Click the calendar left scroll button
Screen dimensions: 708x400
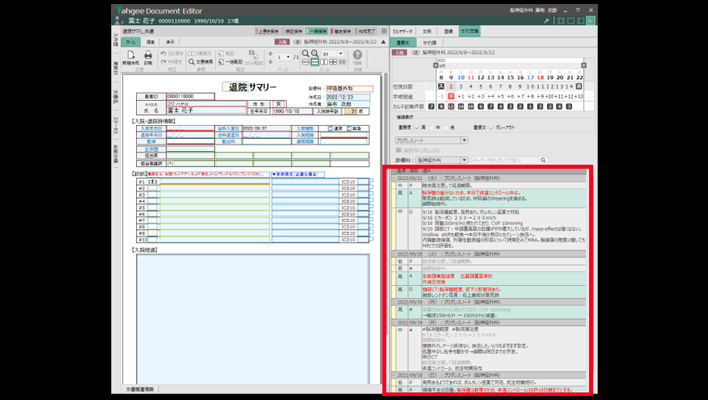(436, 65)
